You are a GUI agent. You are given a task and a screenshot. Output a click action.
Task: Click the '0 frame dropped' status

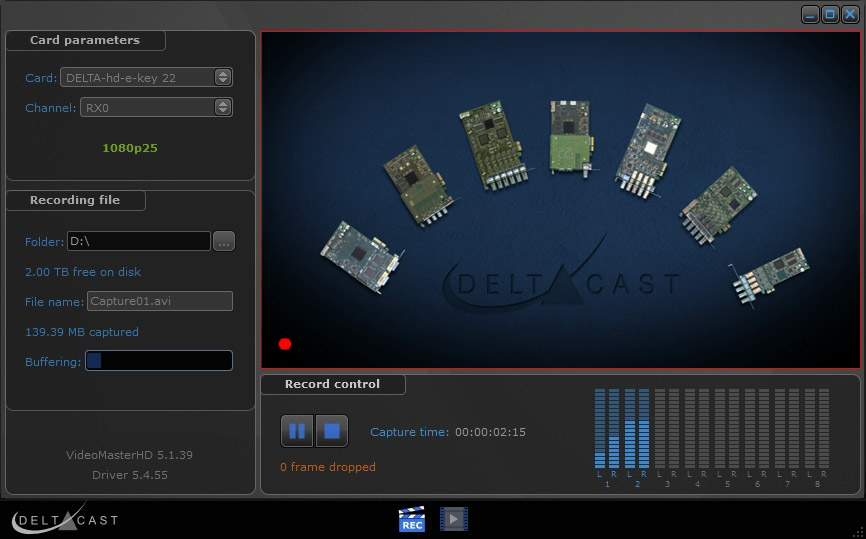coord(328,467)
